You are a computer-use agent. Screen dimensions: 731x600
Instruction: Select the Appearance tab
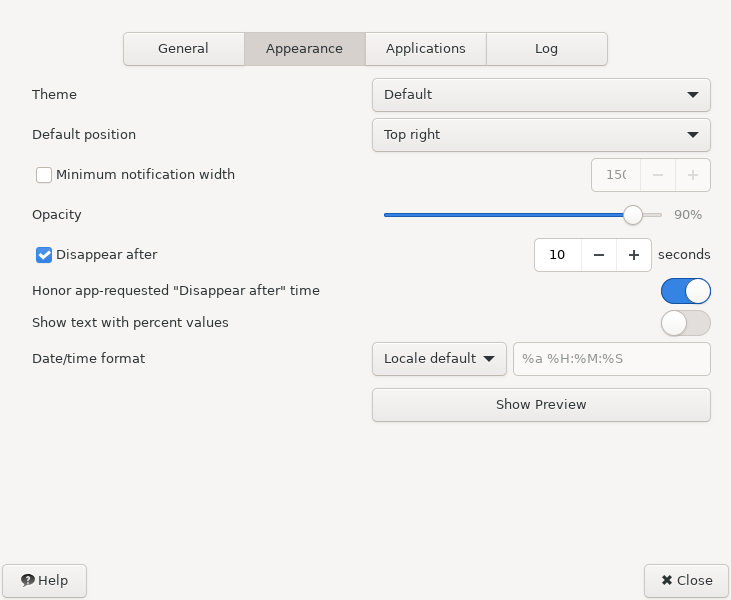(304, 49)
